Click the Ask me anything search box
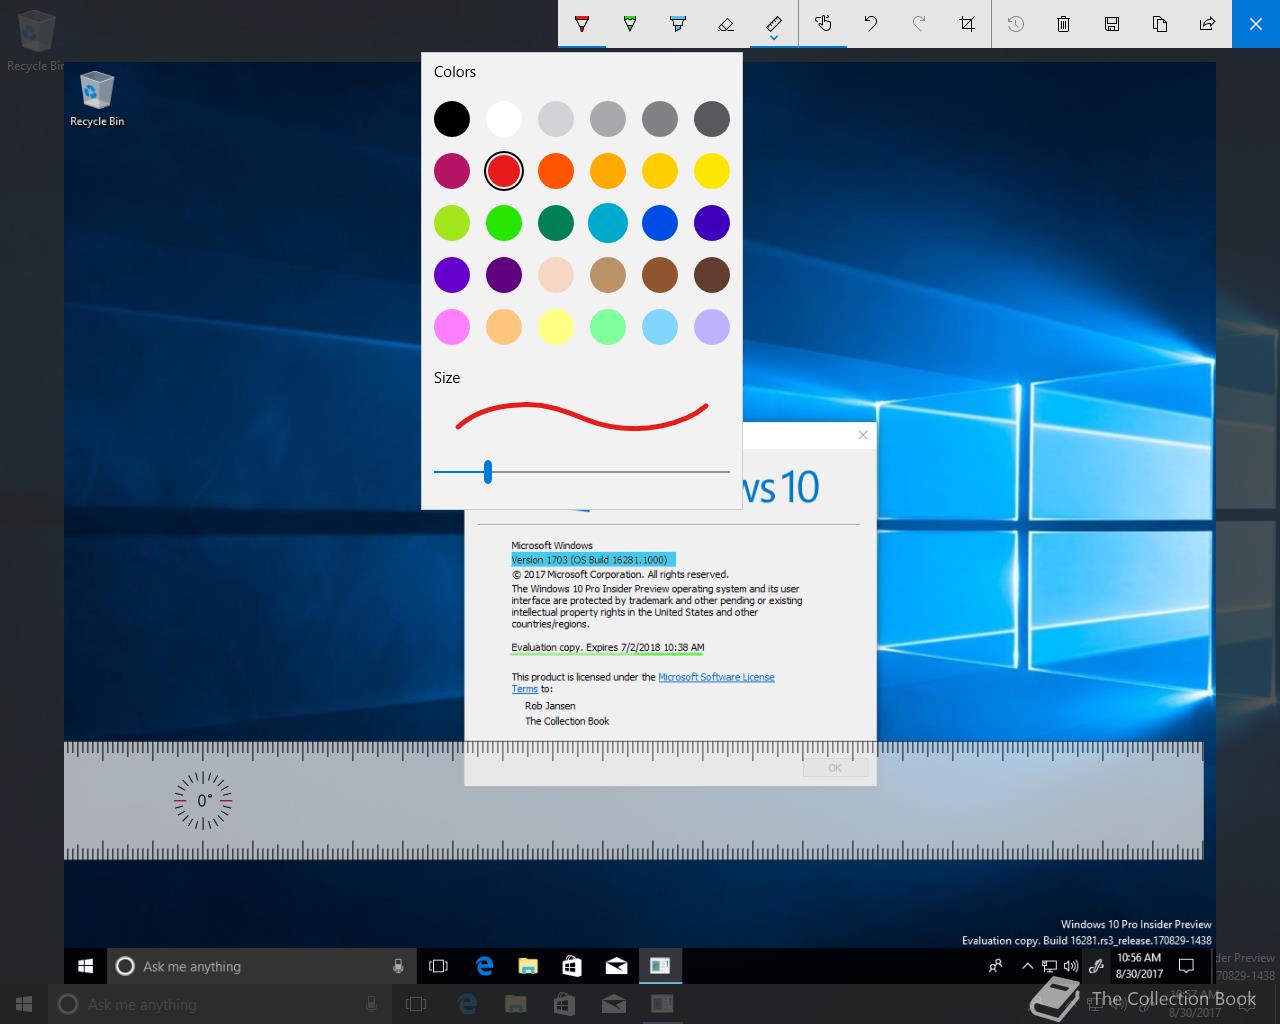Screen dimensions: 1280x1024 [x=260, y=966]
